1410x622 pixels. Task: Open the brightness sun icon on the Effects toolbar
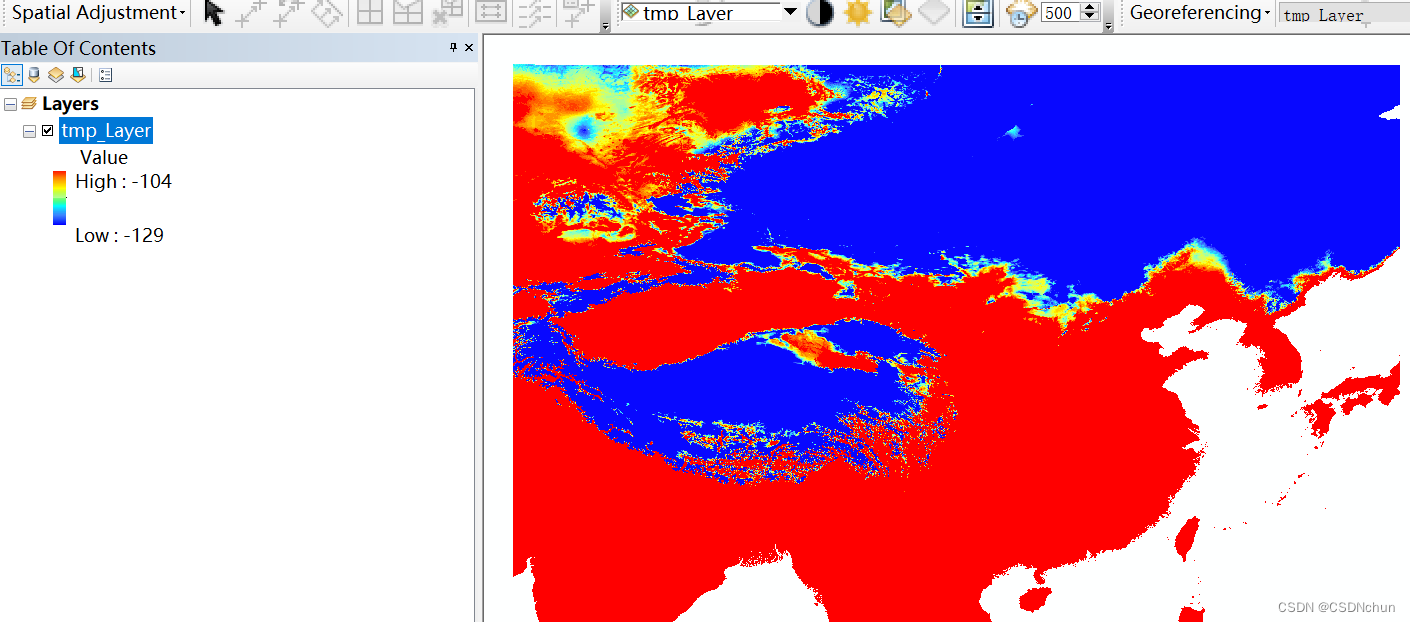[x=858, y=12]
